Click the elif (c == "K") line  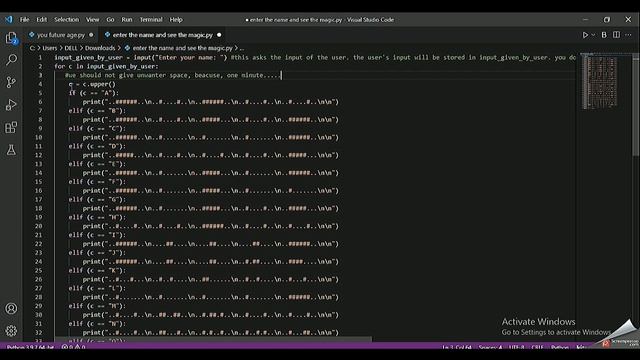[x=97, y=271]
